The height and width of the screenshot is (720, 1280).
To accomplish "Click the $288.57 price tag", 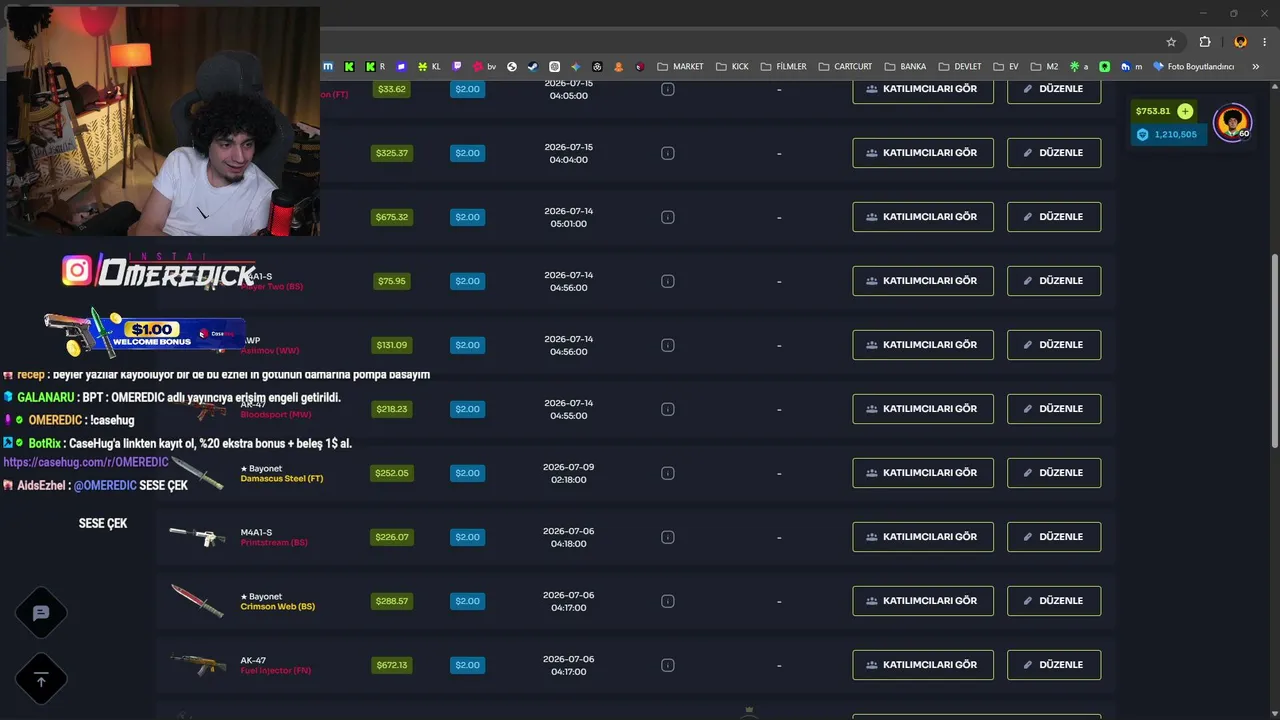I will (392, 601).
